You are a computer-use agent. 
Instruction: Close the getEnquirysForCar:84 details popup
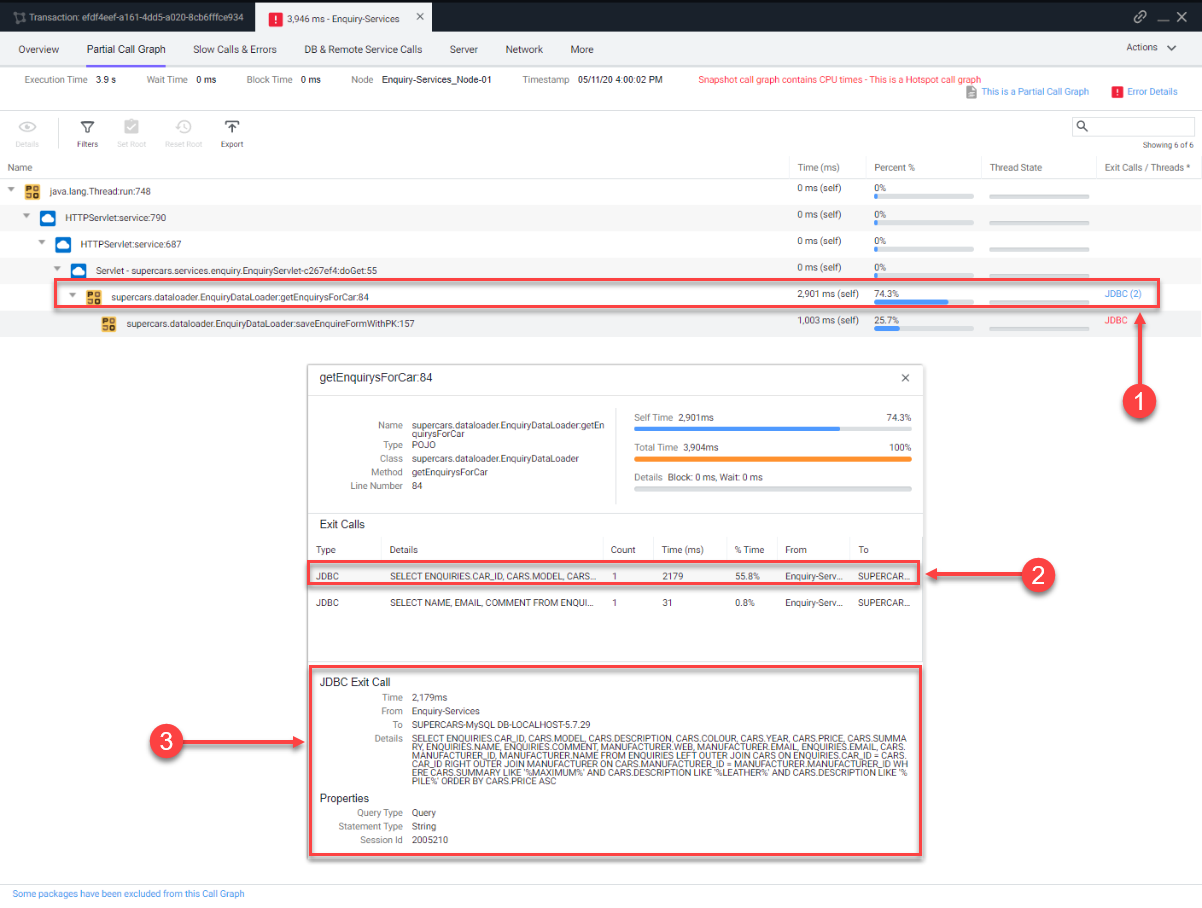[x=905, y=378]
